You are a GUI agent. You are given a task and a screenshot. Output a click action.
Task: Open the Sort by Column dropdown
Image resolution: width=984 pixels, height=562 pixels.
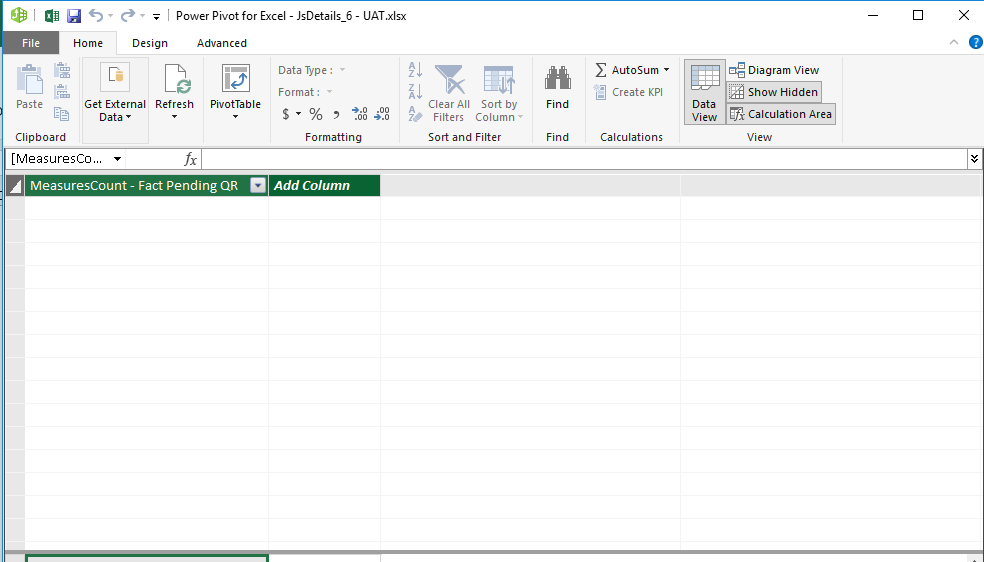(x=520, y=117)
